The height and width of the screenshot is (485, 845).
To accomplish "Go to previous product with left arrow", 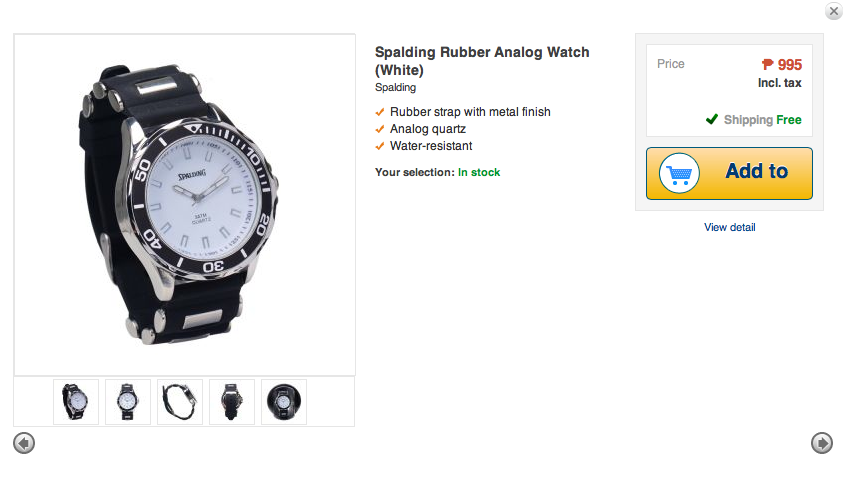I will 24,443.
